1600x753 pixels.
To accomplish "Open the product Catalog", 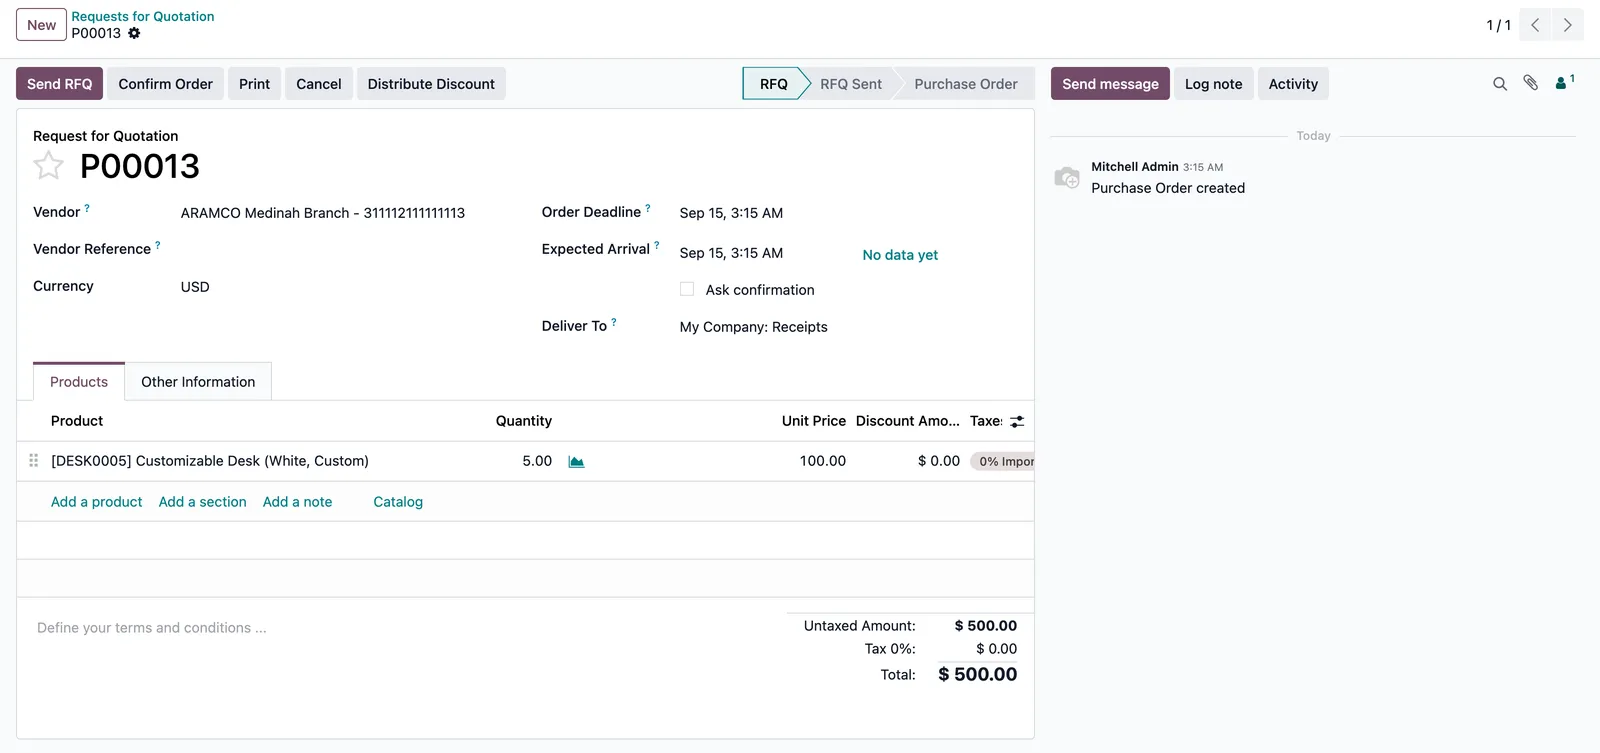I will 398,502.
